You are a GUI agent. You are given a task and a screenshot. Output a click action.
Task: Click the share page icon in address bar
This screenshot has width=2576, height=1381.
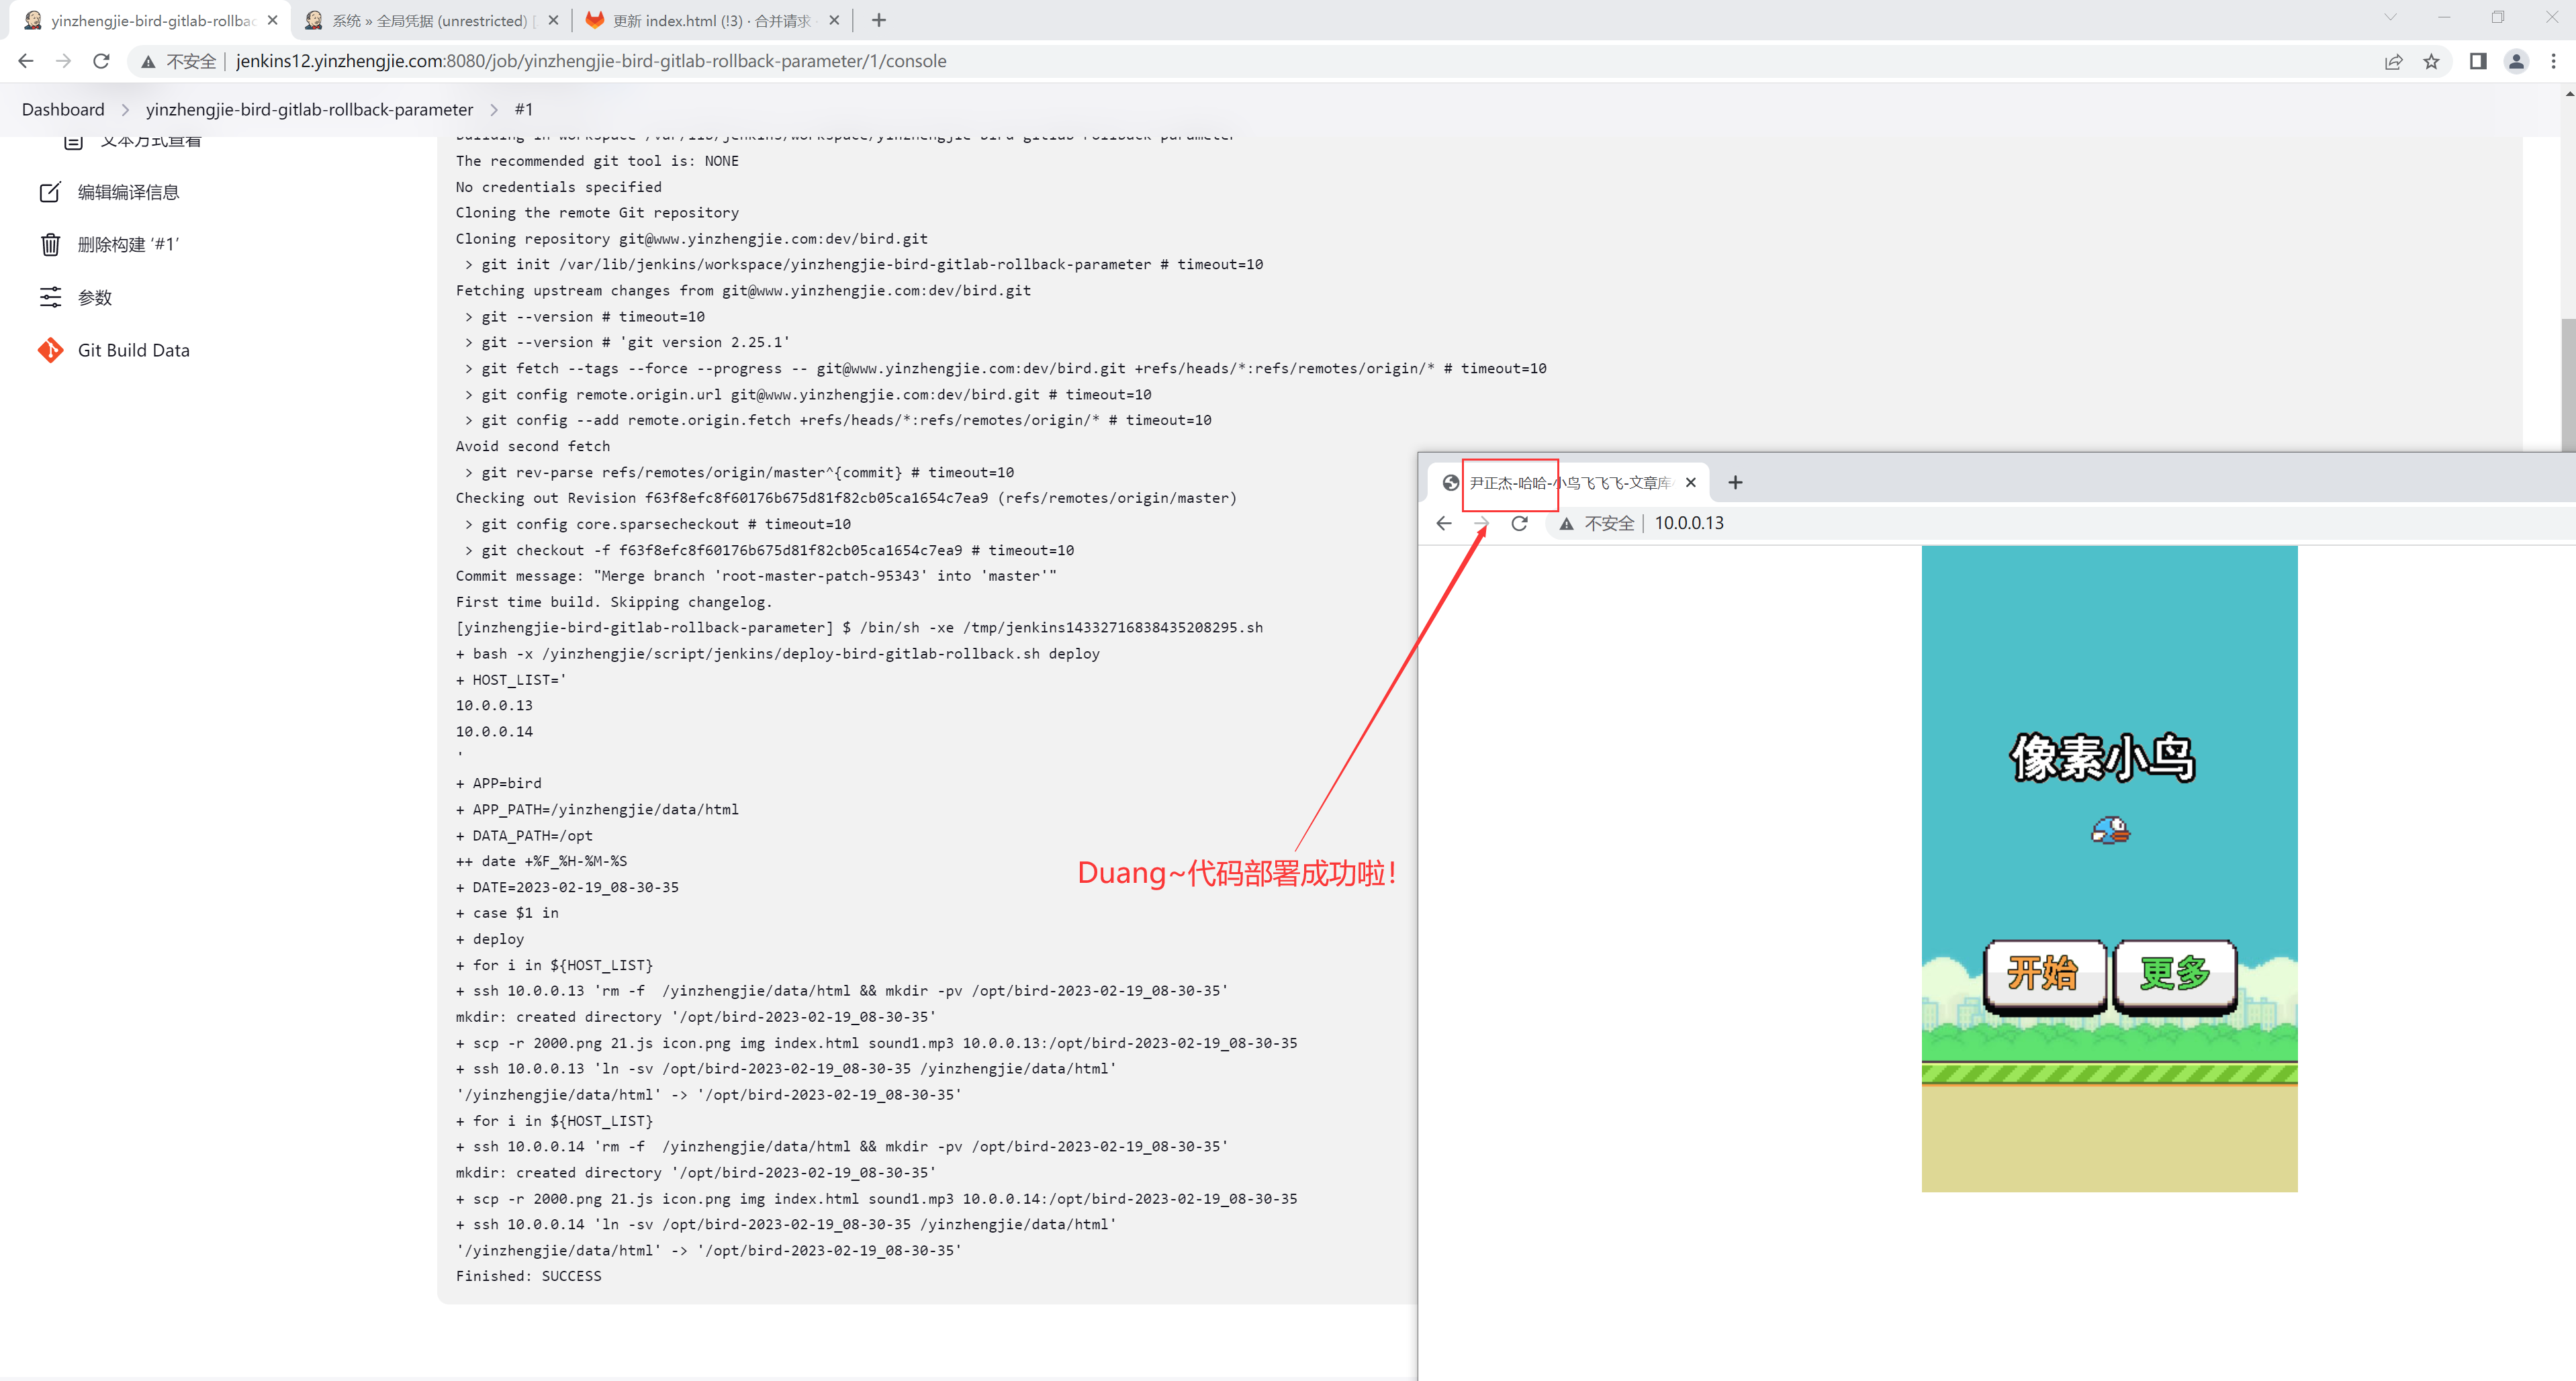(x=2393, y=61)
